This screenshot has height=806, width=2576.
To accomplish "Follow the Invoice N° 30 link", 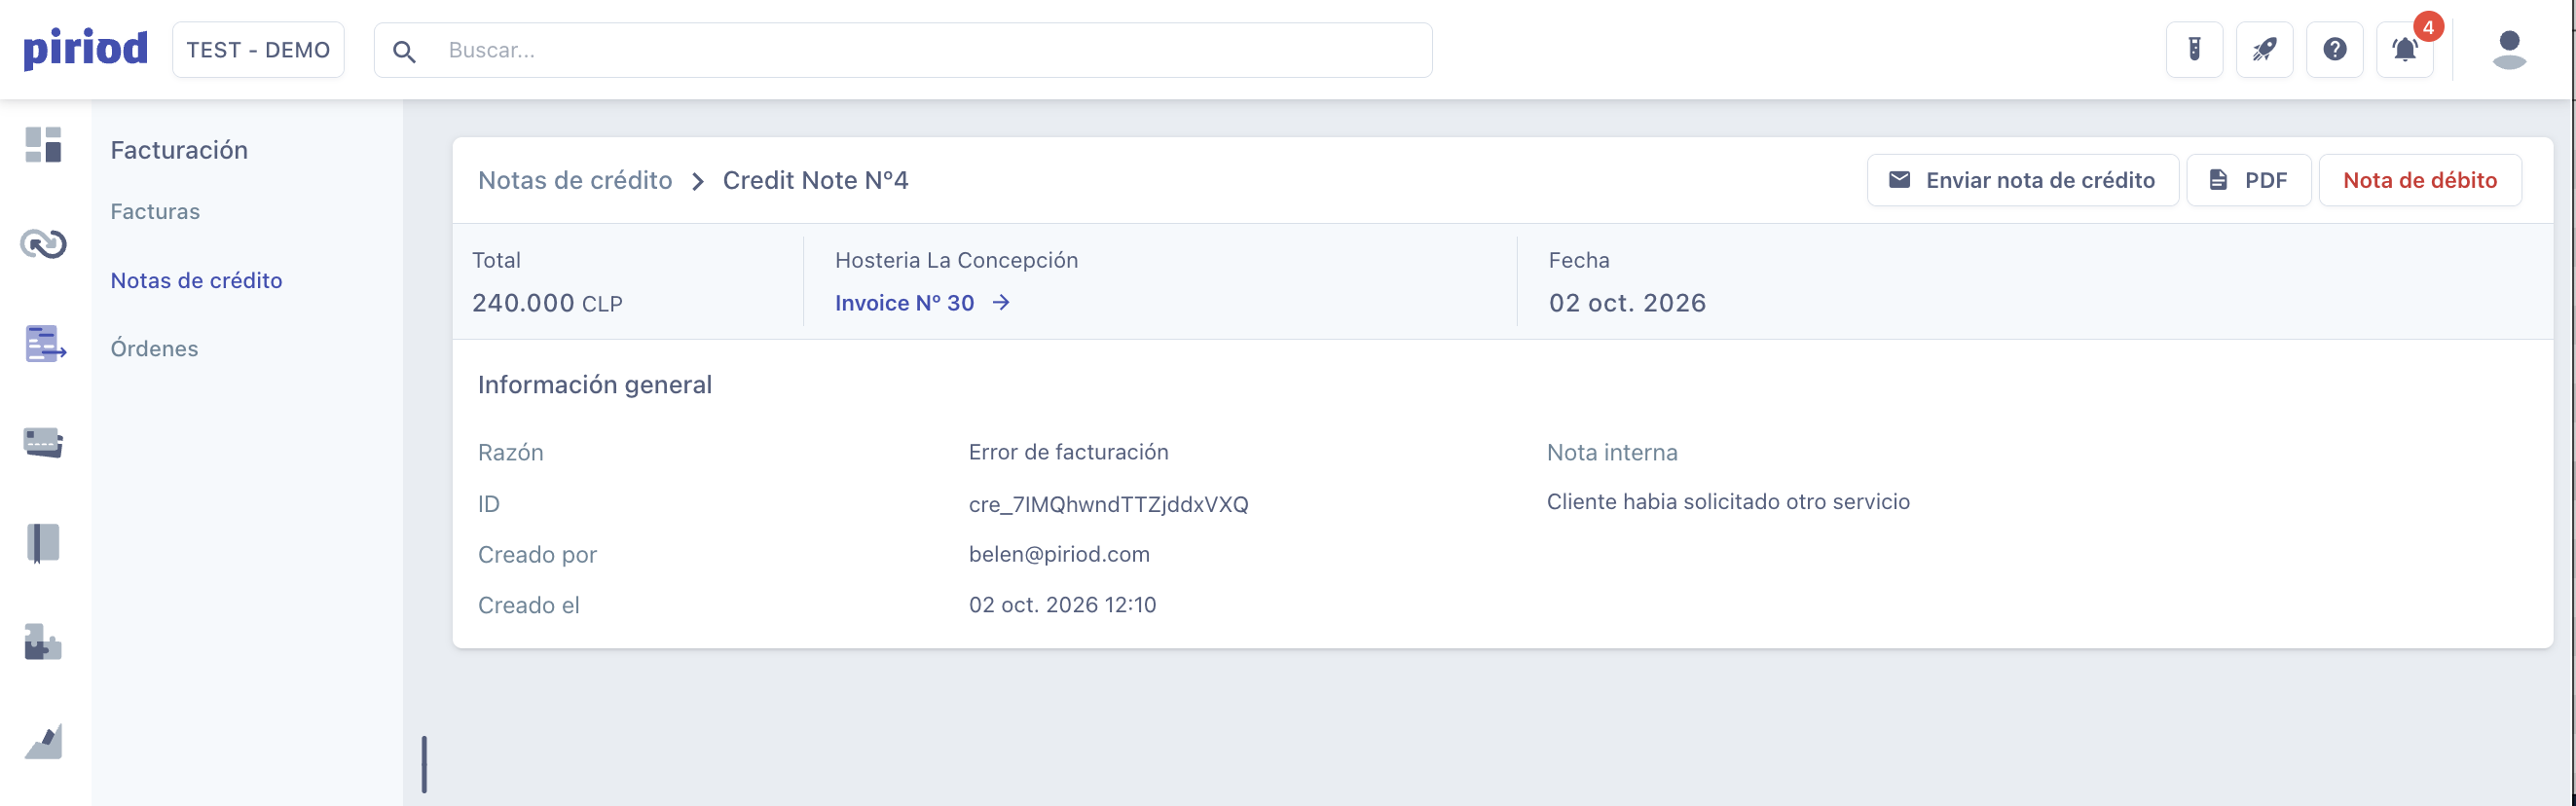I will coord(922,303).
